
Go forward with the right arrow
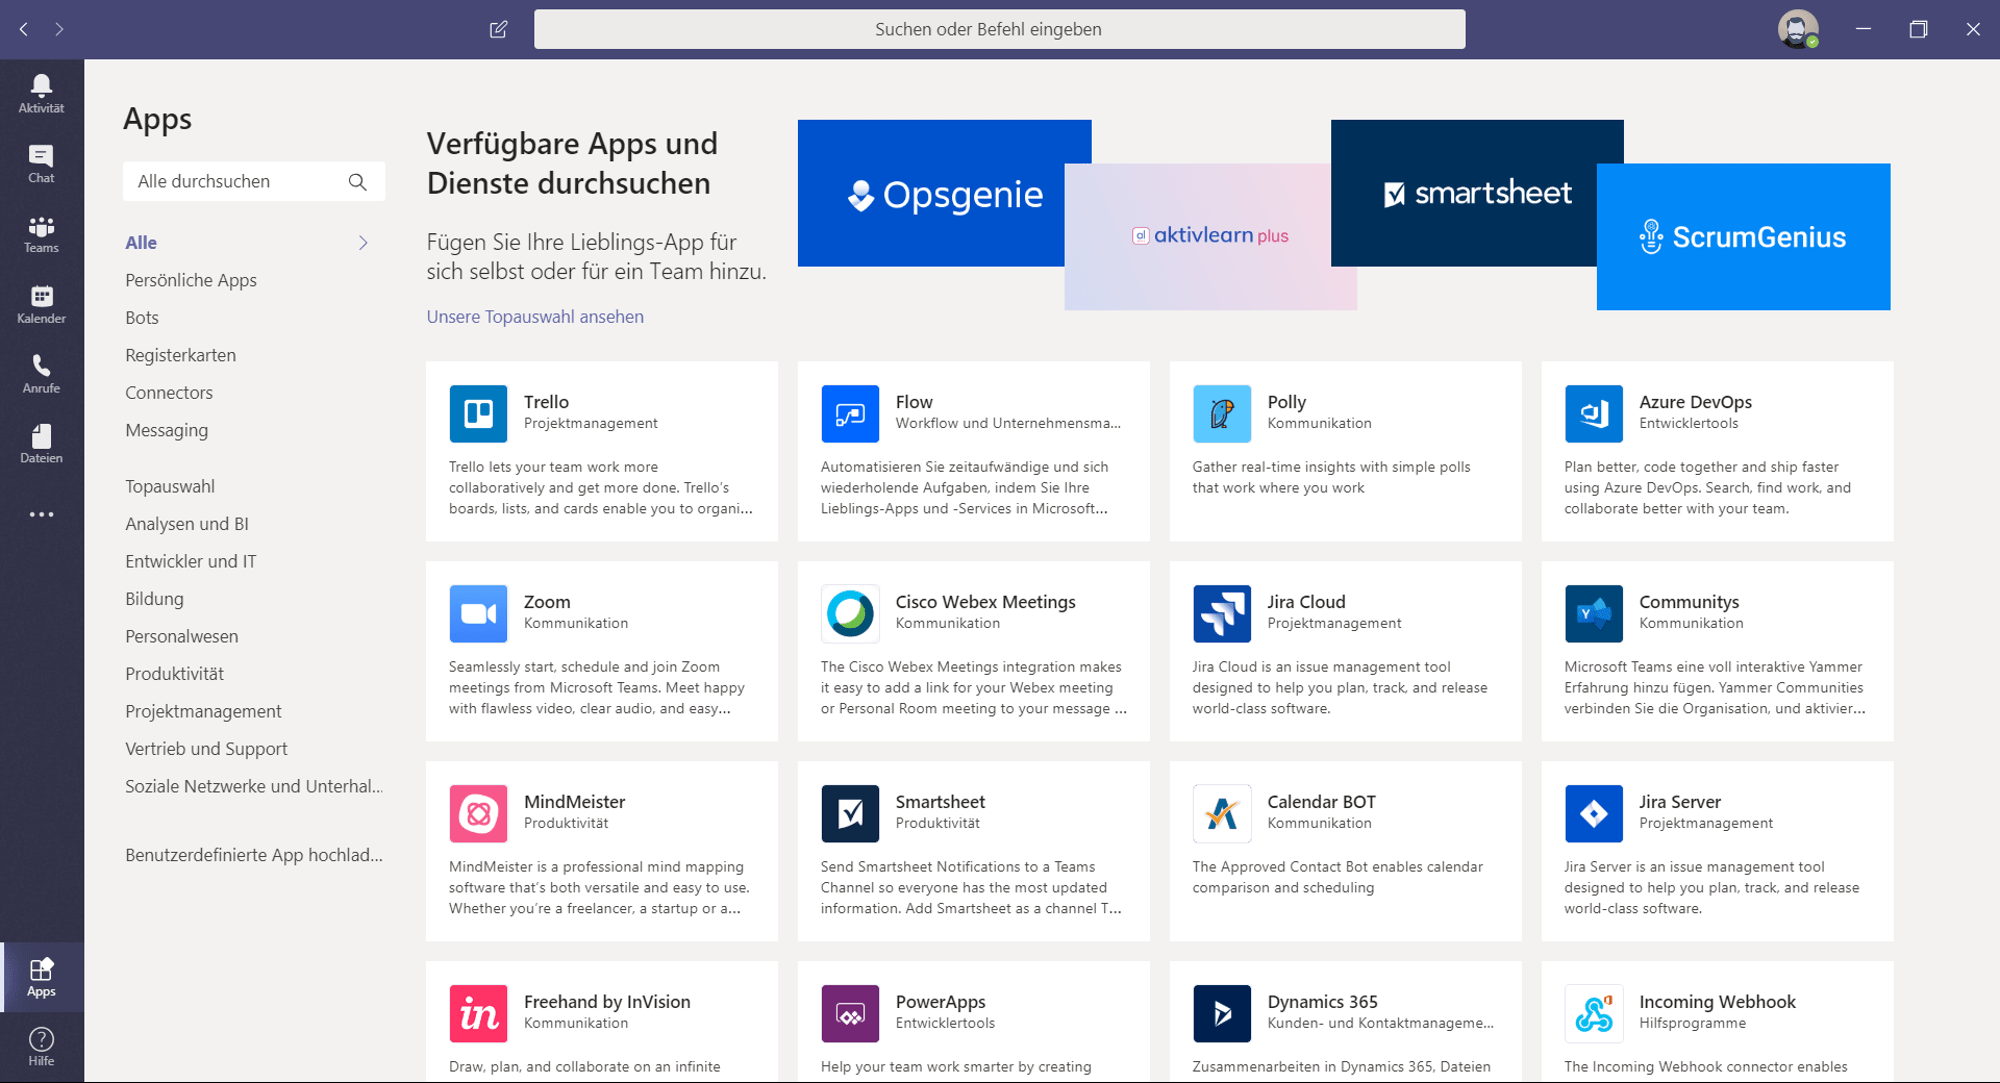pyautogui.click(x=60, y=29)
